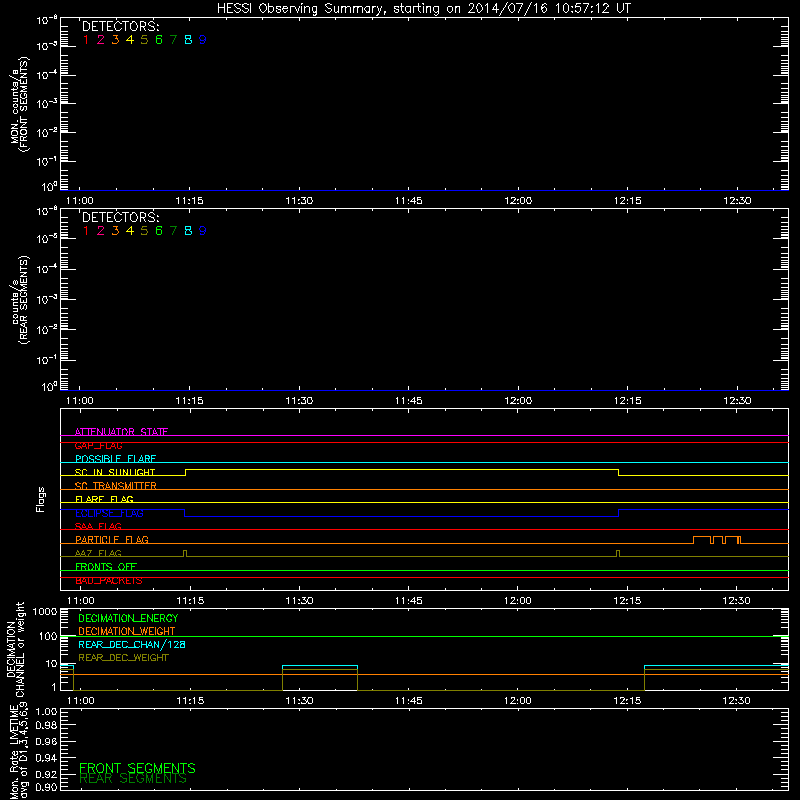The width and height of the screenshot is (800, 800).
Task: Click the FRONT SEGMENTS livetime legend label
Action: [137, 768]
